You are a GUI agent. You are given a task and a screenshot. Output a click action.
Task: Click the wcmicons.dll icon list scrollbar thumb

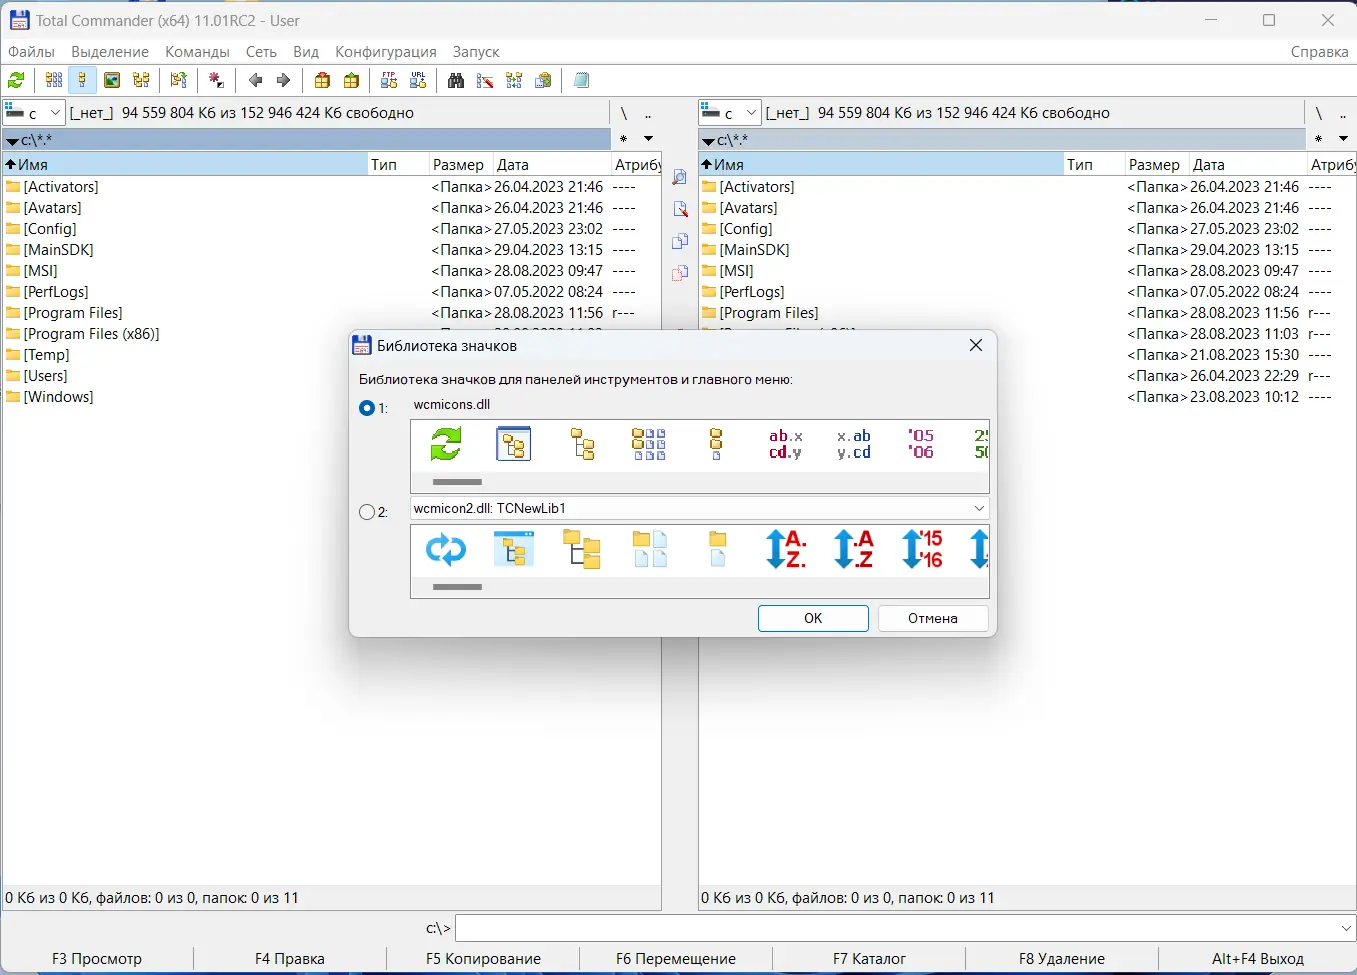tap(457, 482)
